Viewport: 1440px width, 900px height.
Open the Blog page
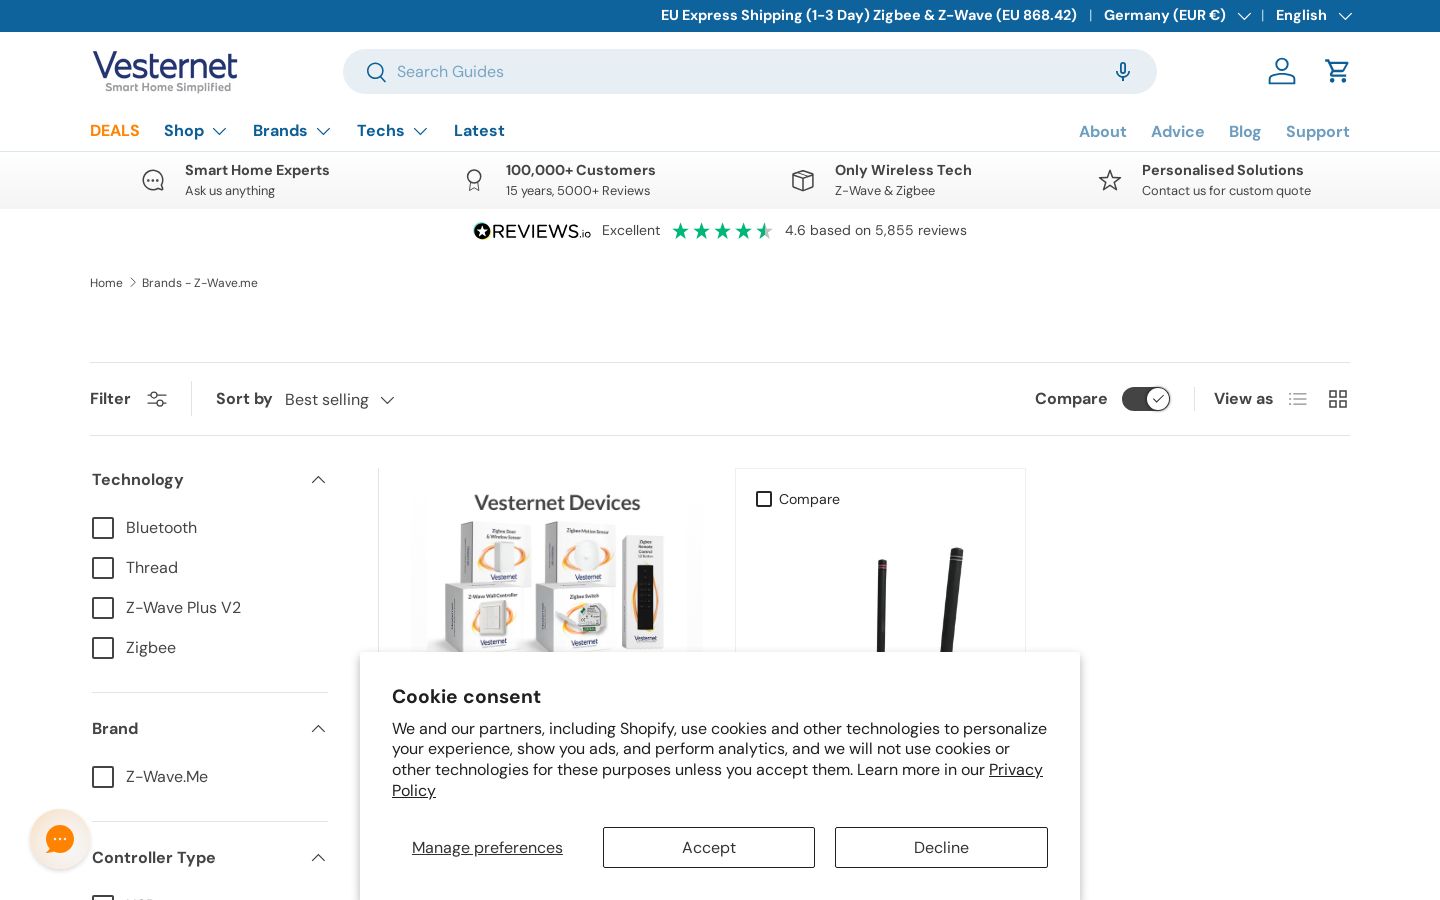point(1245,132)
